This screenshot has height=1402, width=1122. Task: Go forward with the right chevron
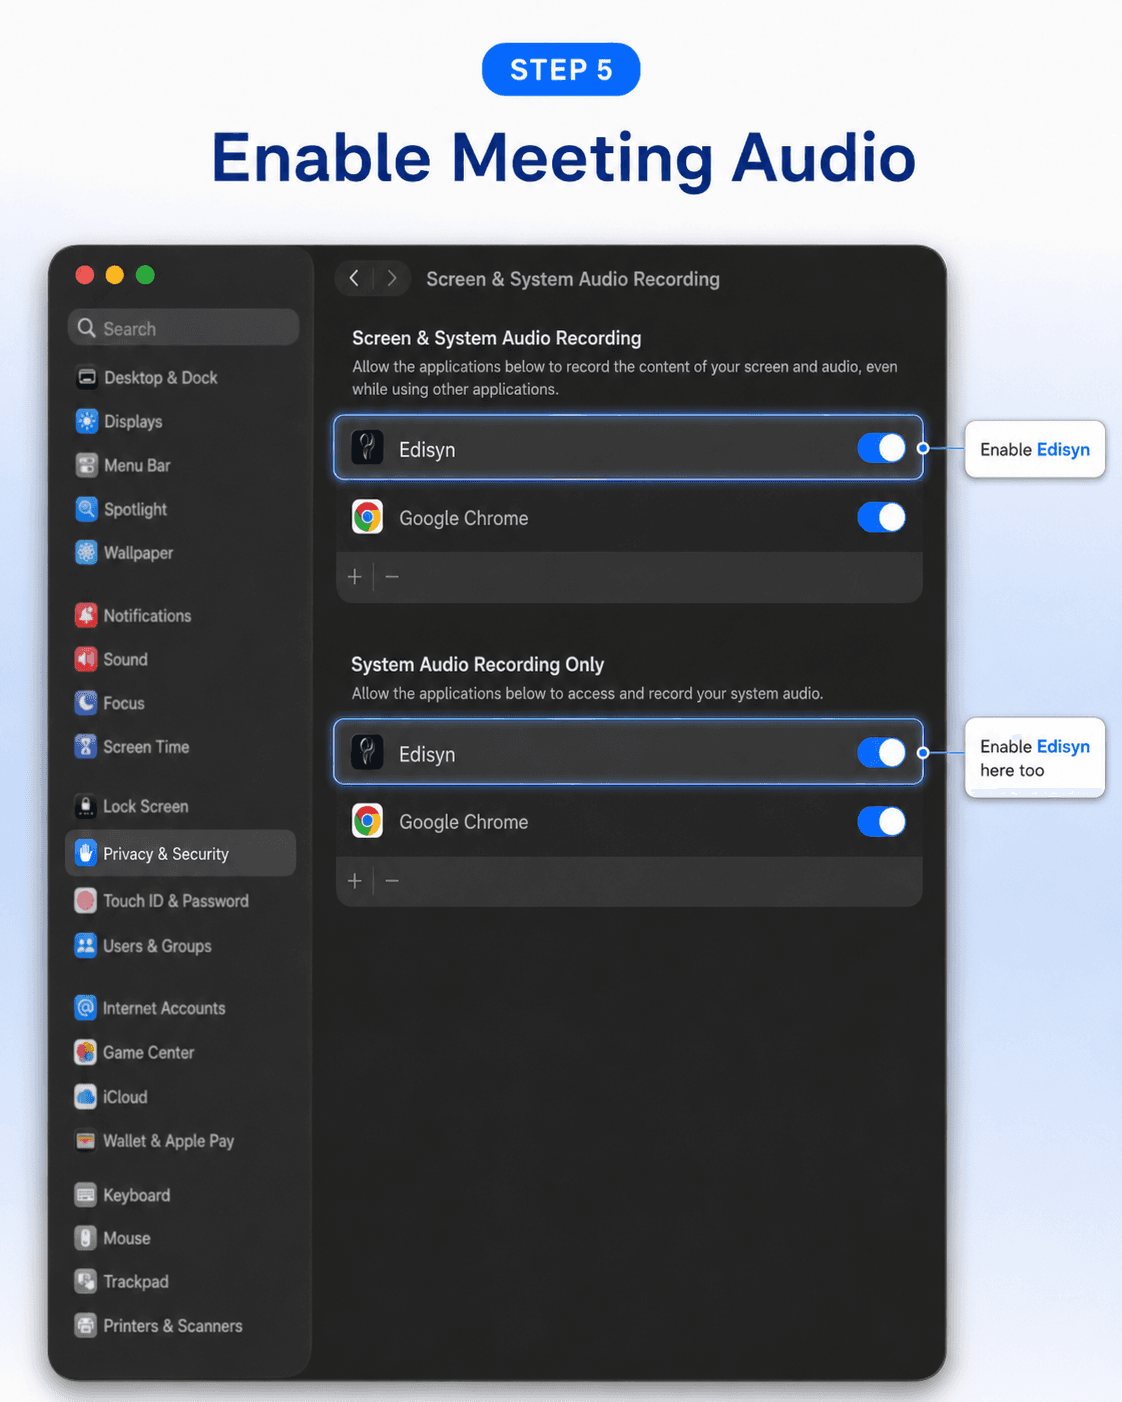pos(392,278)
